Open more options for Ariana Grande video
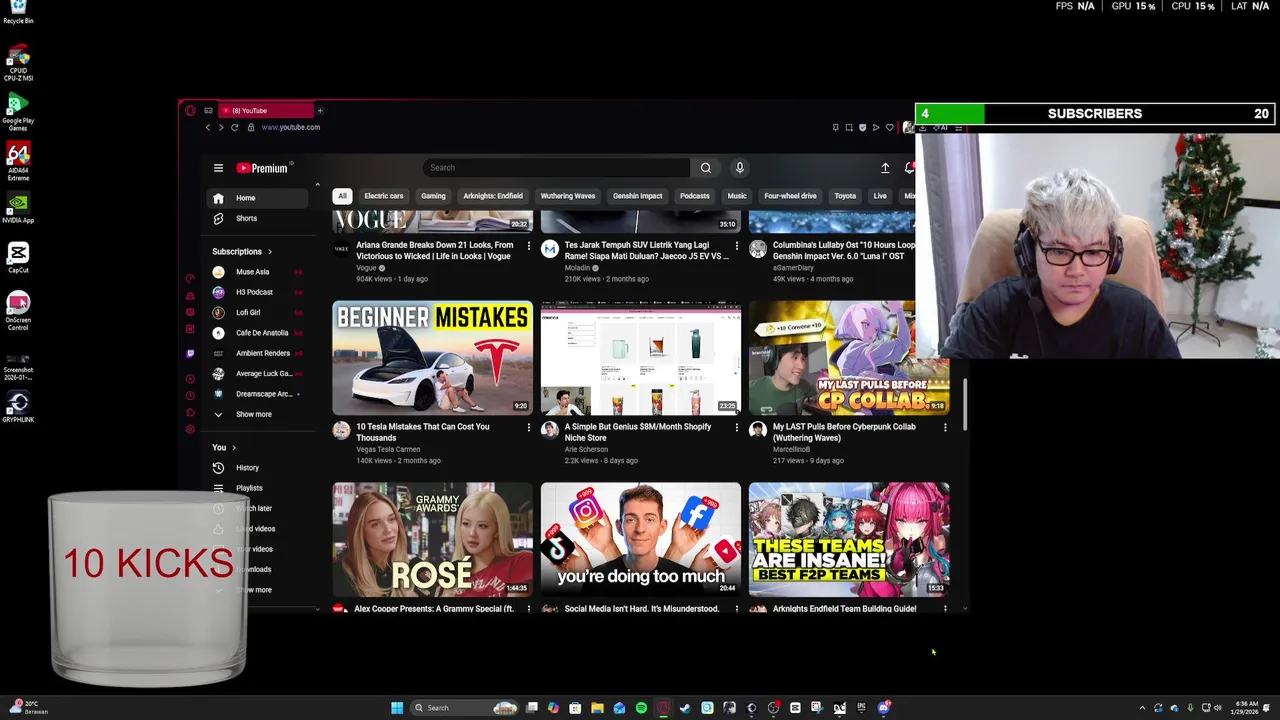 [529, 245]
